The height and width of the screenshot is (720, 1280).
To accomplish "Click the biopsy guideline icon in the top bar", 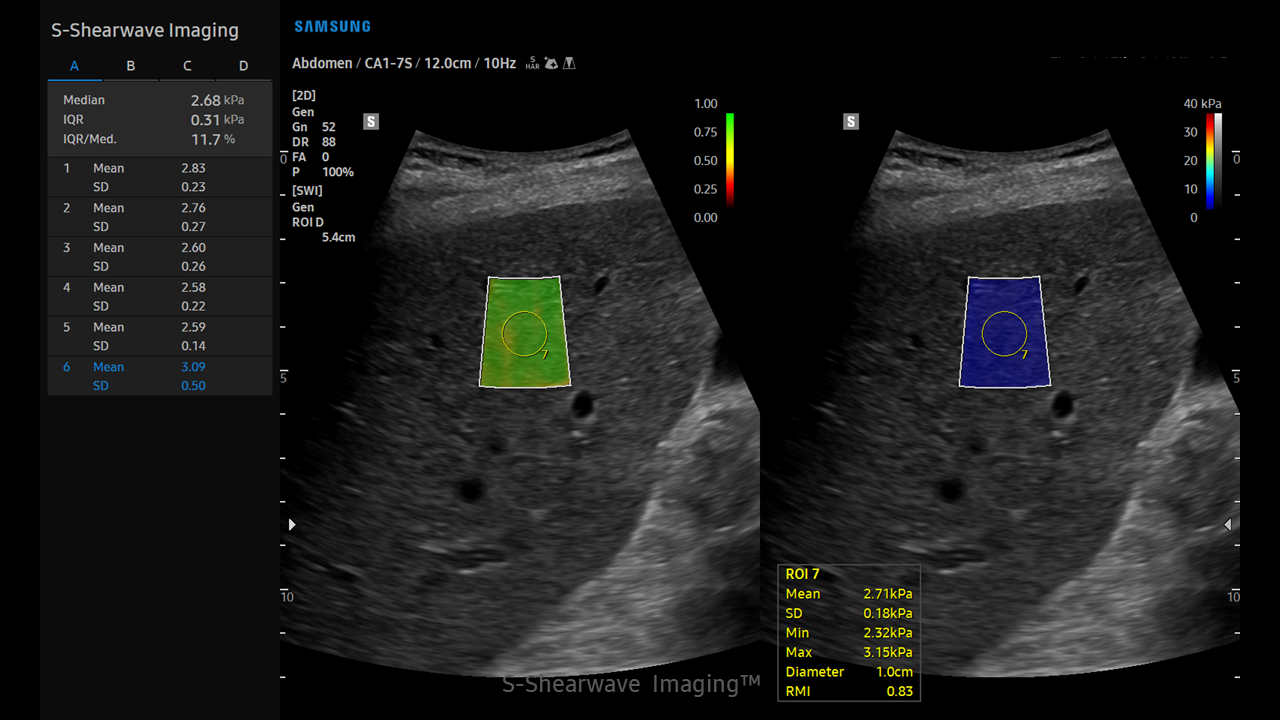I will point(570,62).
